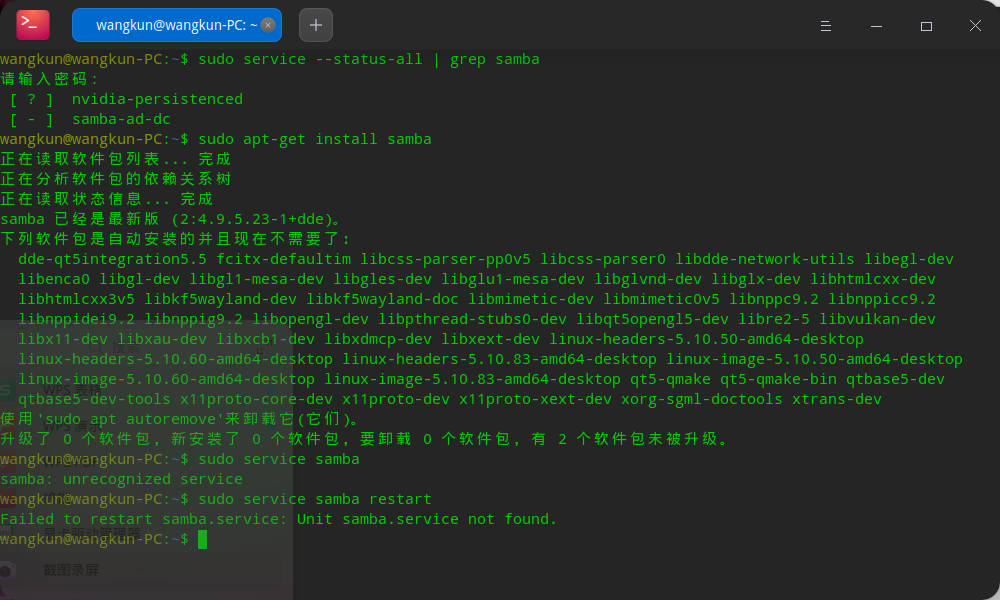Minimize the terminal window
Viewport: 1000px width, 600px height.
875,26
